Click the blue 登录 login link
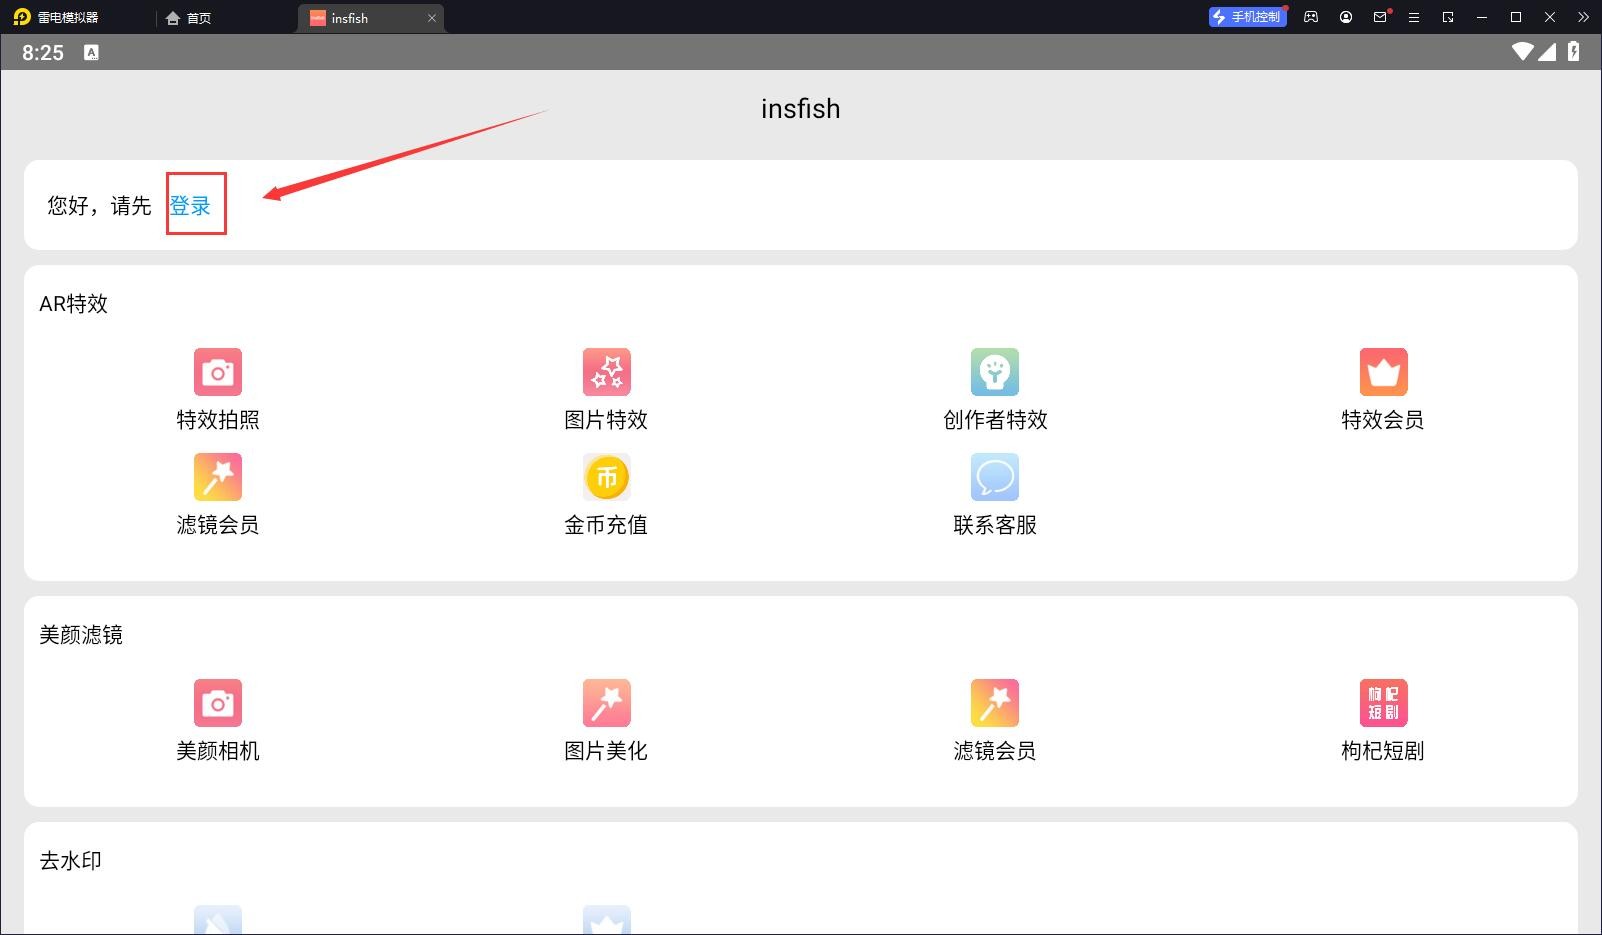Screen dimensions: 1602x935 pos(190,206)
